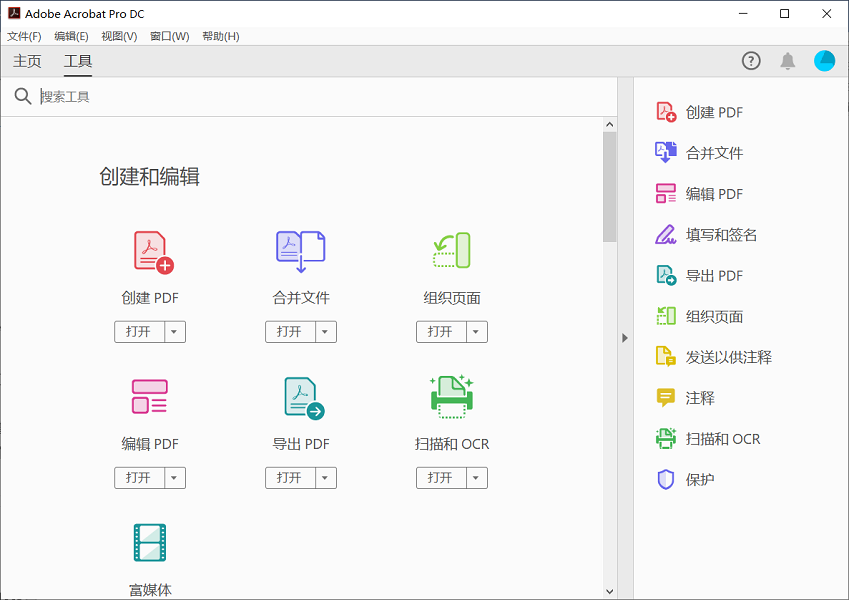Click 打开 button under 编辑 PDF
The image size is (849, 600).
[139, 478]
